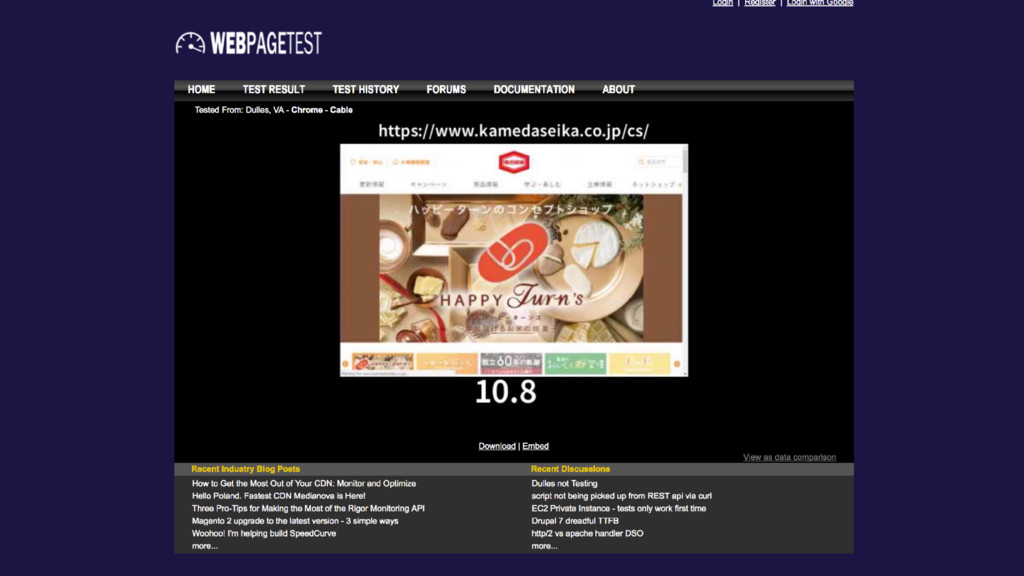Open the FORUMS menu item
The width and height of the screenshot is (1024, 576).
point(446,89)
